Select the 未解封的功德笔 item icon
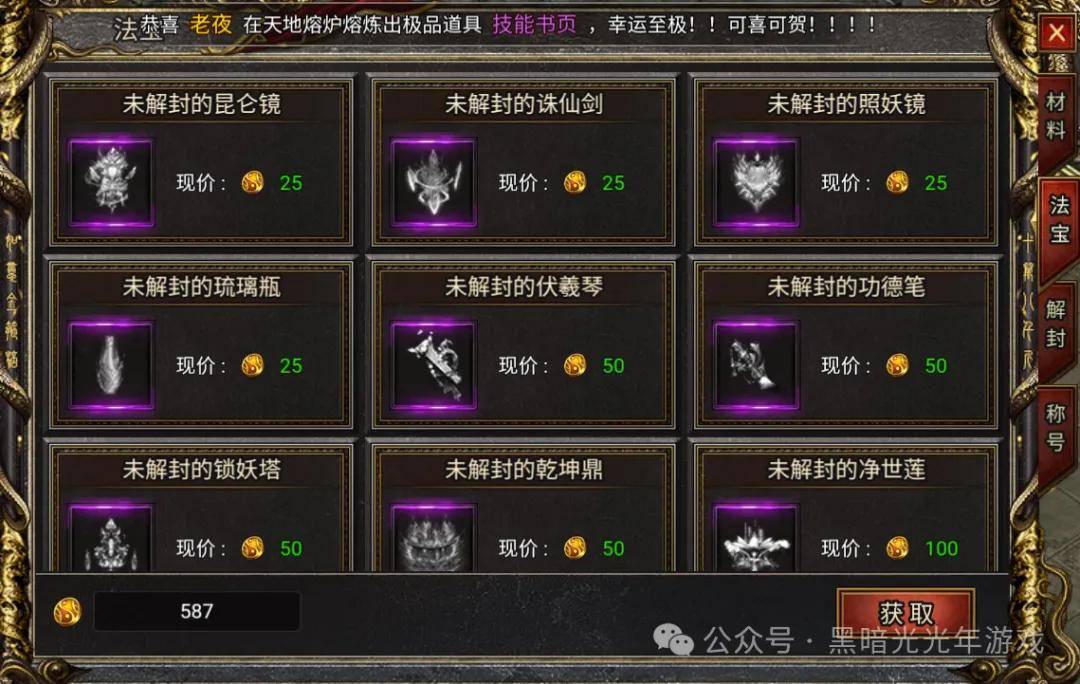Viewport: 1080px width, 684px height. pyautogui.click(x=756, y=365)
